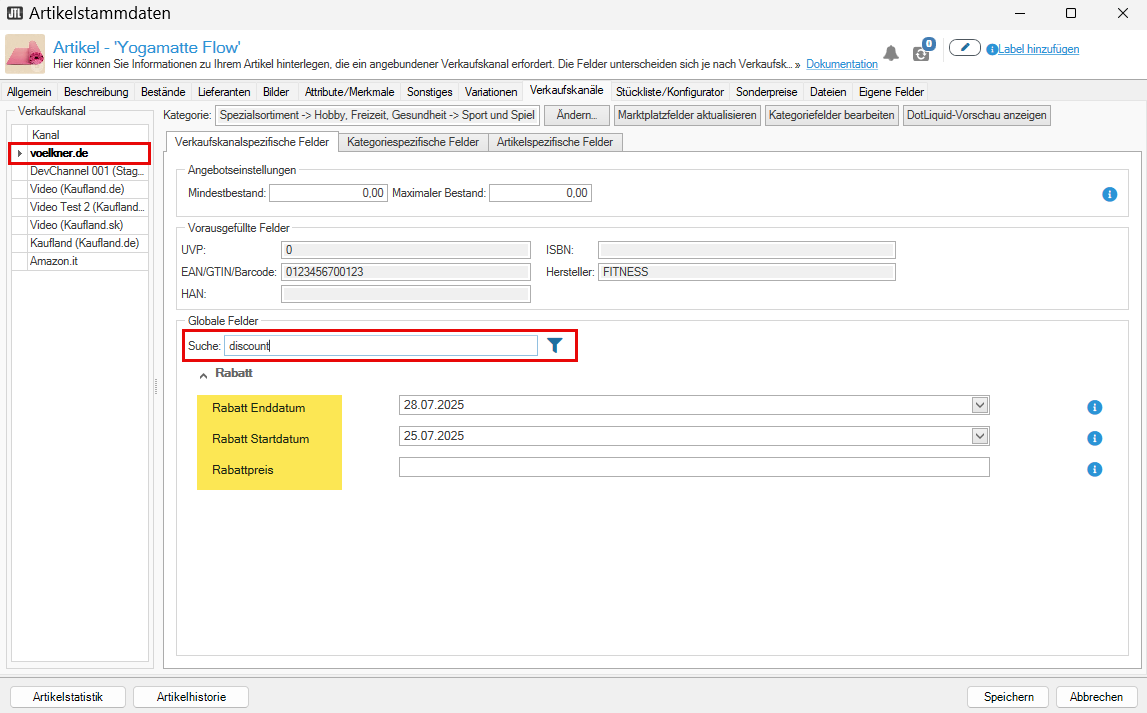
Task: Click the Speichern button
Action: (1007, 697)
